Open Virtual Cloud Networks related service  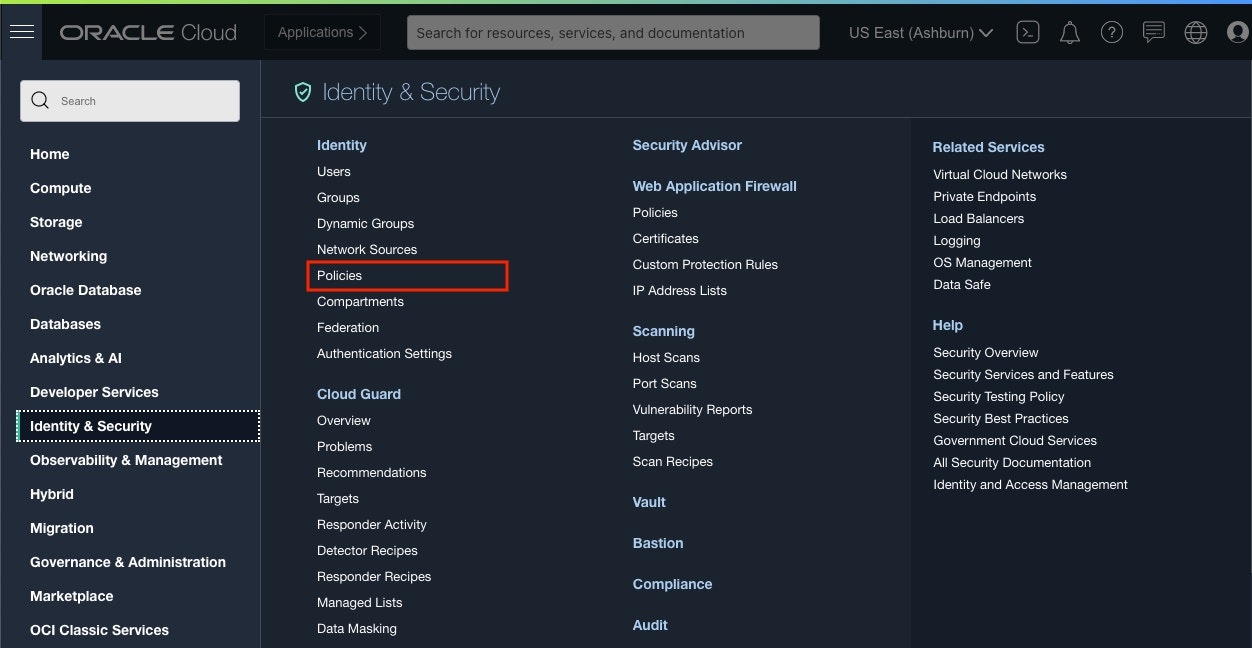1000,175
